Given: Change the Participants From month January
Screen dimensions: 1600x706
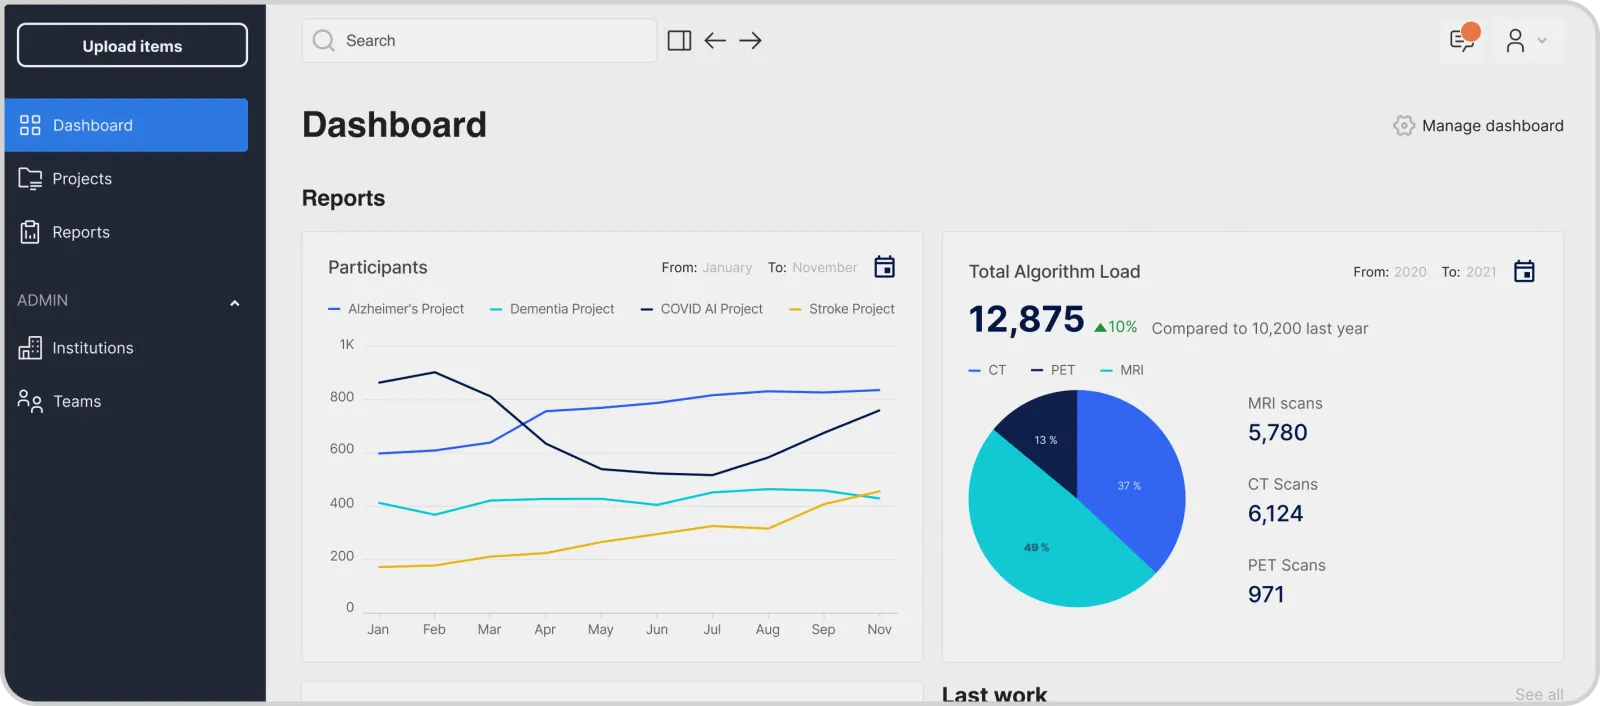Looking at the screenshot, I should tap(727, 268).
